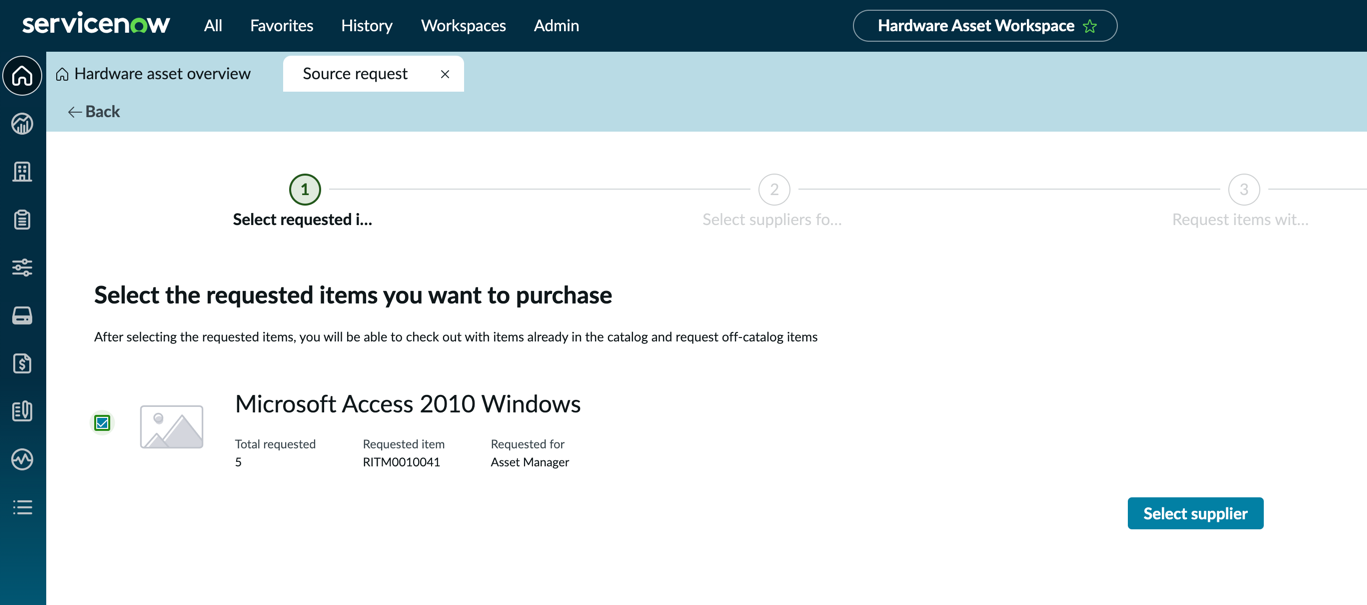Image resolution: width=1367 pixels, height=605 pixels.
Task: Close the Source request tab
Action: coord(445,74)
